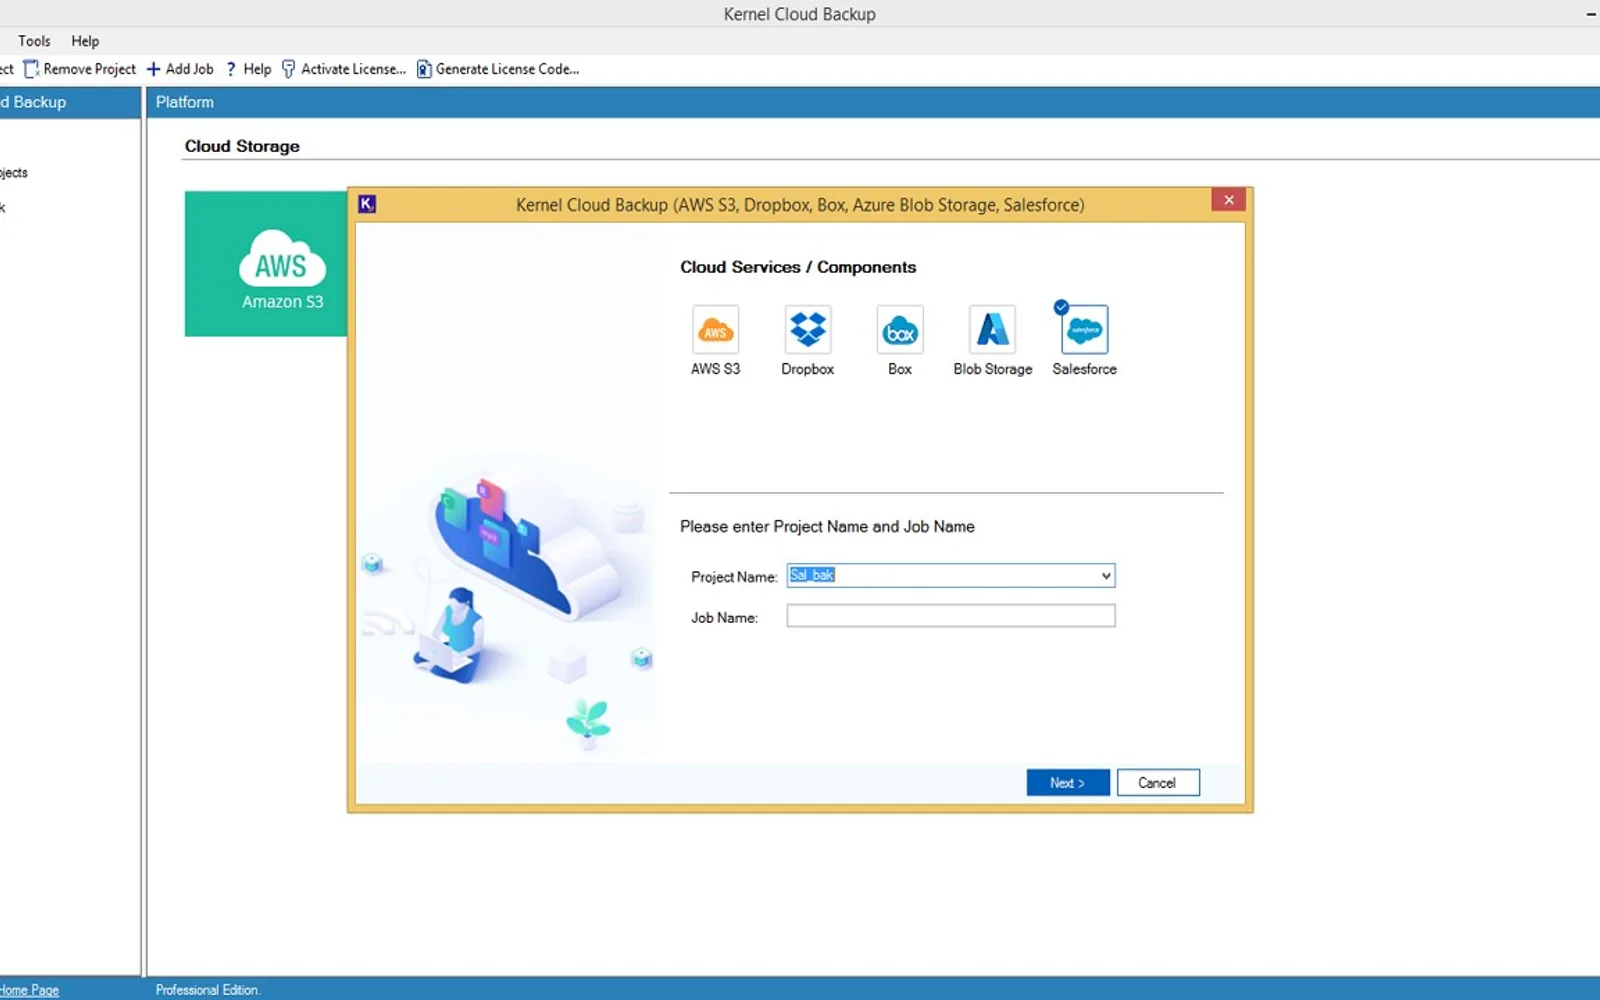Click the Kernel logo in dialog title bar
Image resolution: width=1600 pixels, height=1000 pixels.
[x=367, y=204]
